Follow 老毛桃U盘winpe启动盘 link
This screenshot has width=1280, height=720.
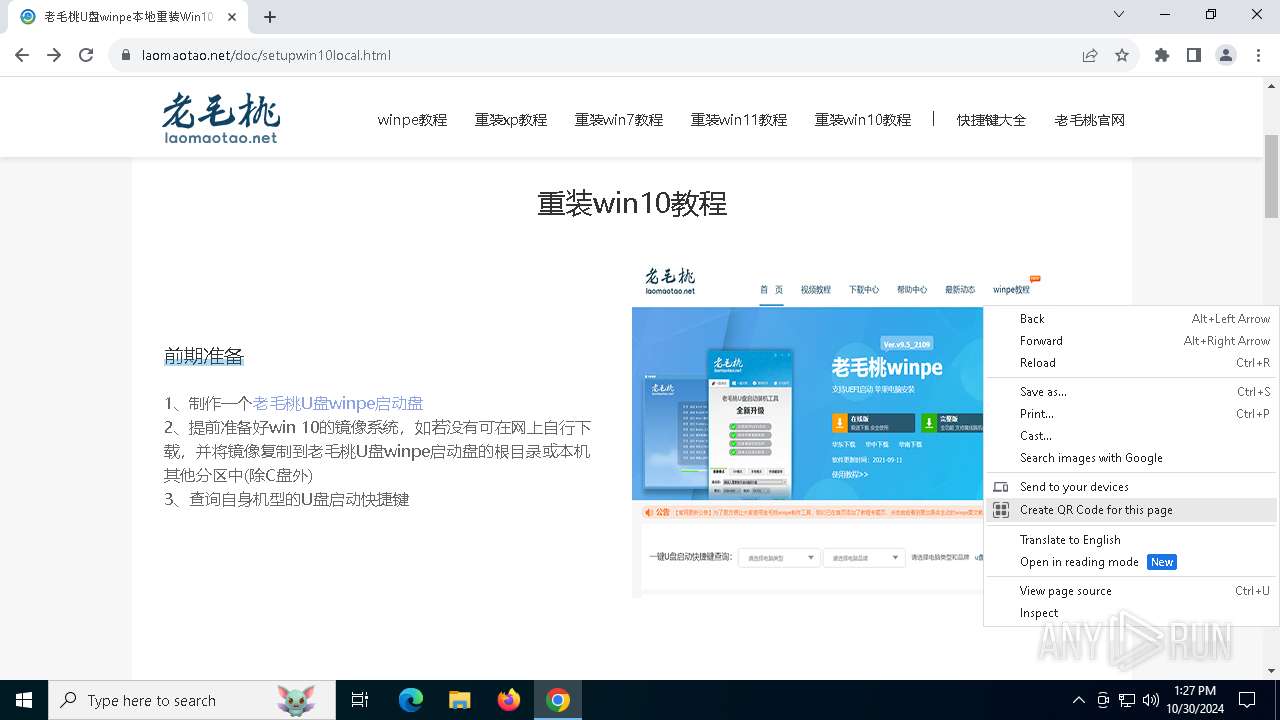[x=338, y=403]
